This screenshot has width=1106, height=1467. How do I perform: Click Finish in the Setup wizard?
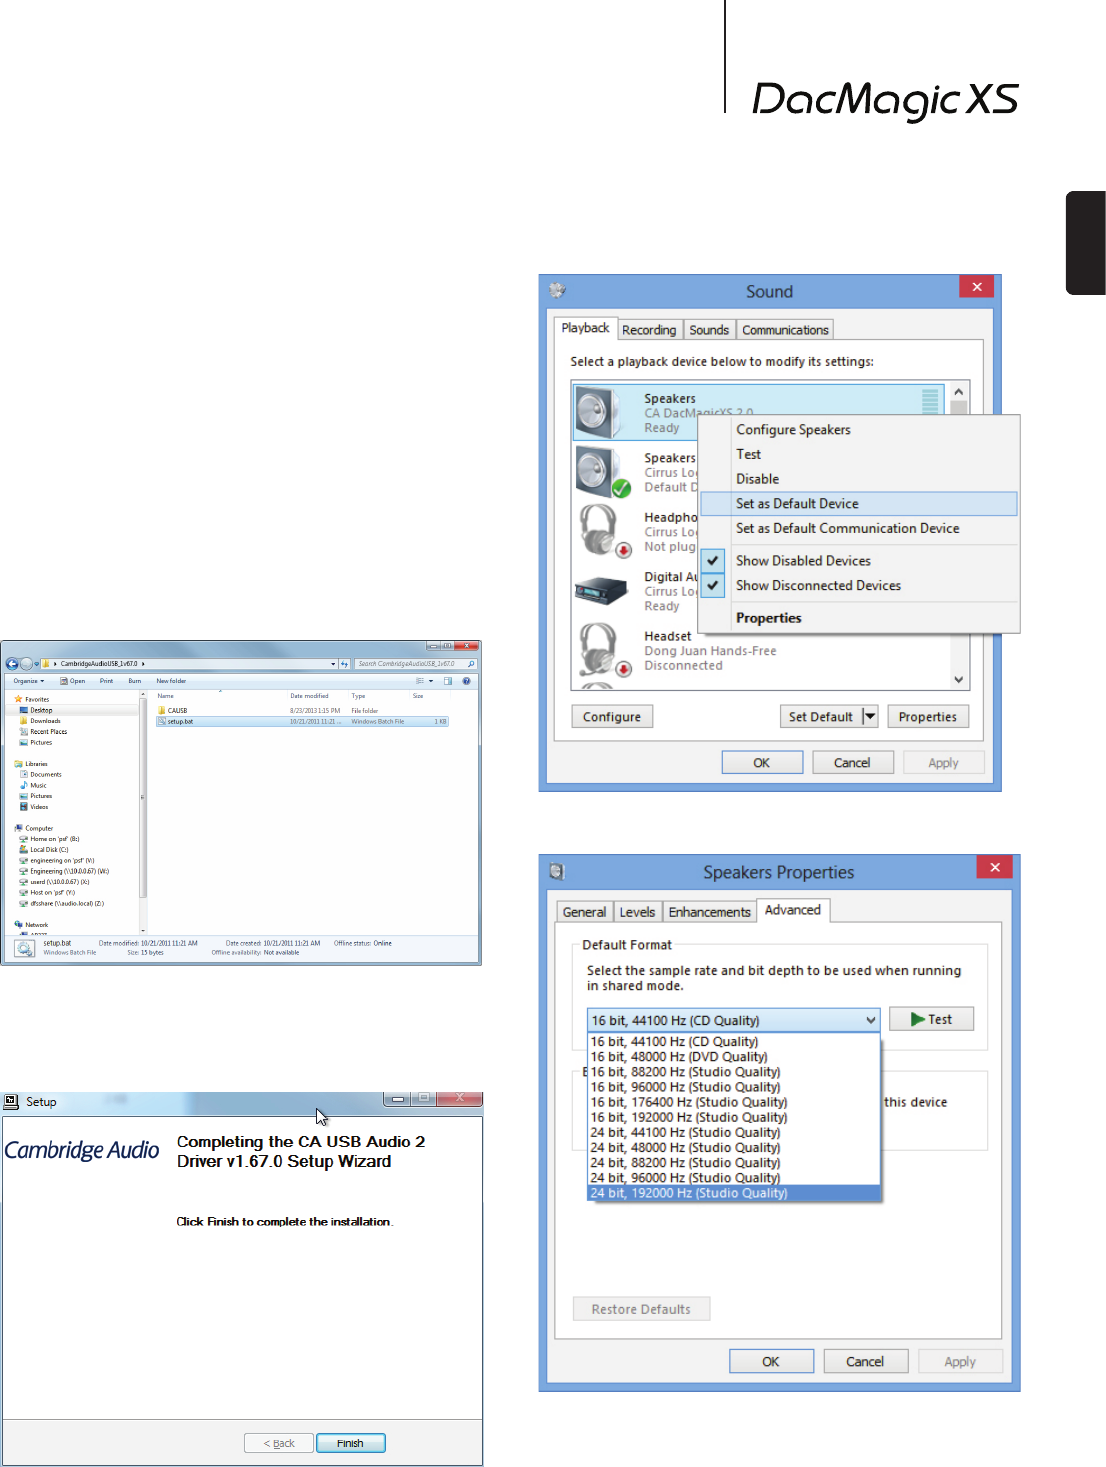(x=351, y=1443)
